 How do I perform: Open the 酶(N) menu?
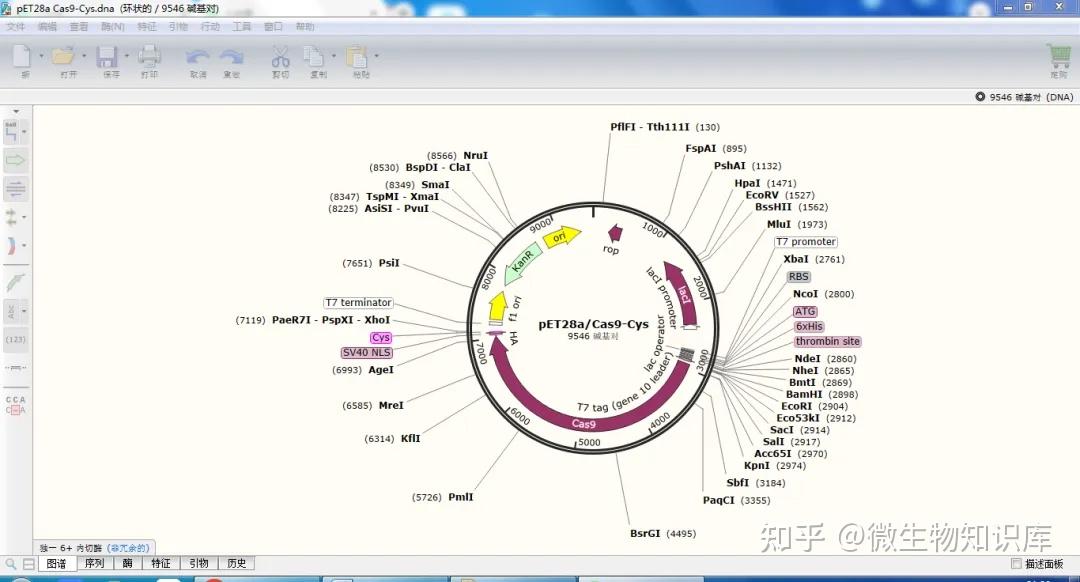pos(113,27)
